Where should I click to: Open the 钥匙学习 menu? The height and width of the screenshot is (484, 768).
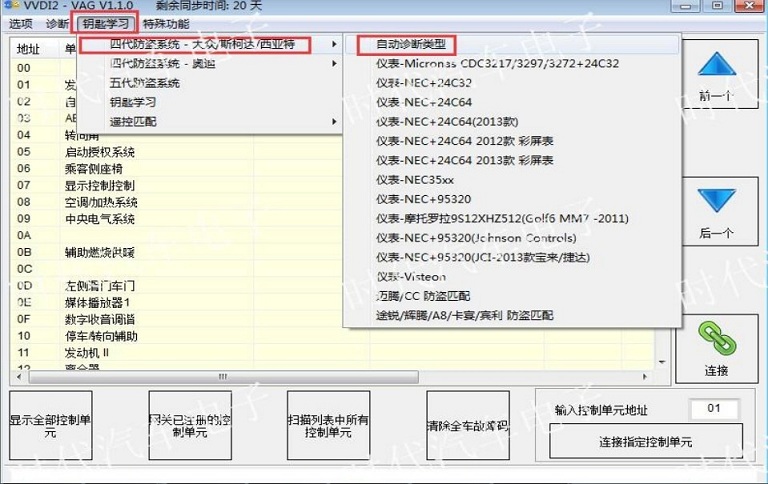pyautogui.click(x=104, y=23)
